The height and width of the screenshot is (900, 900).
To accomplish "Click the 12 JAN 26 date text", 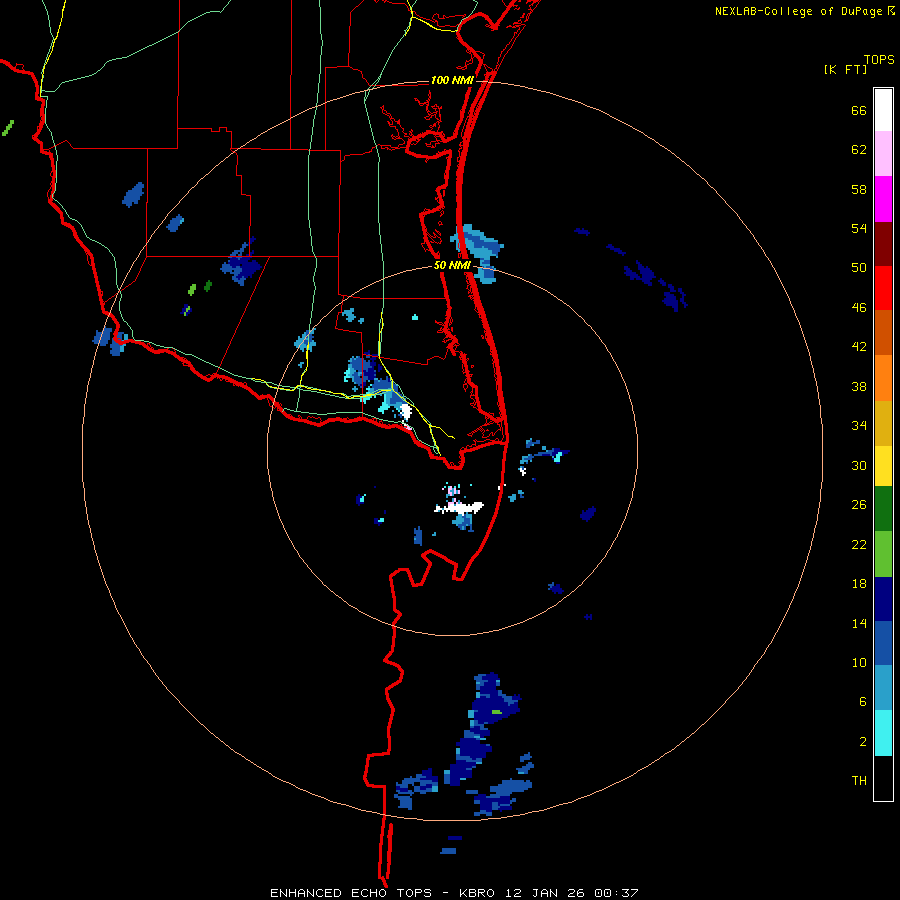I will click(546, 893).
